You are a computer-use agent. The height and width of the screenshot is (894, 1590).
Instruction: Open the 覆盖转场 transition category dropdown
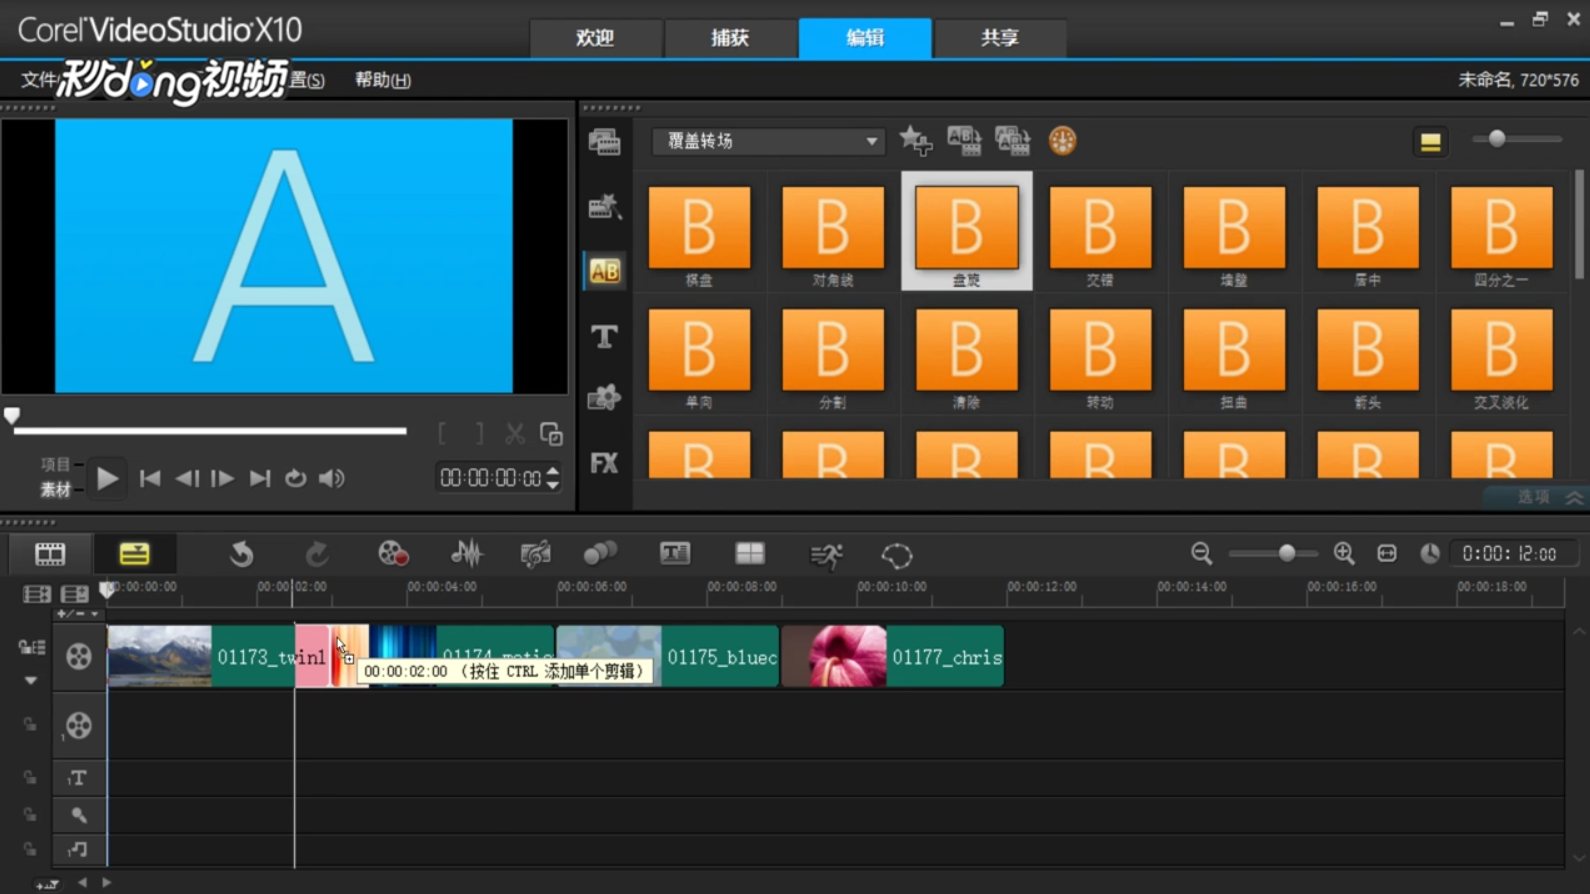coord(768,141)
